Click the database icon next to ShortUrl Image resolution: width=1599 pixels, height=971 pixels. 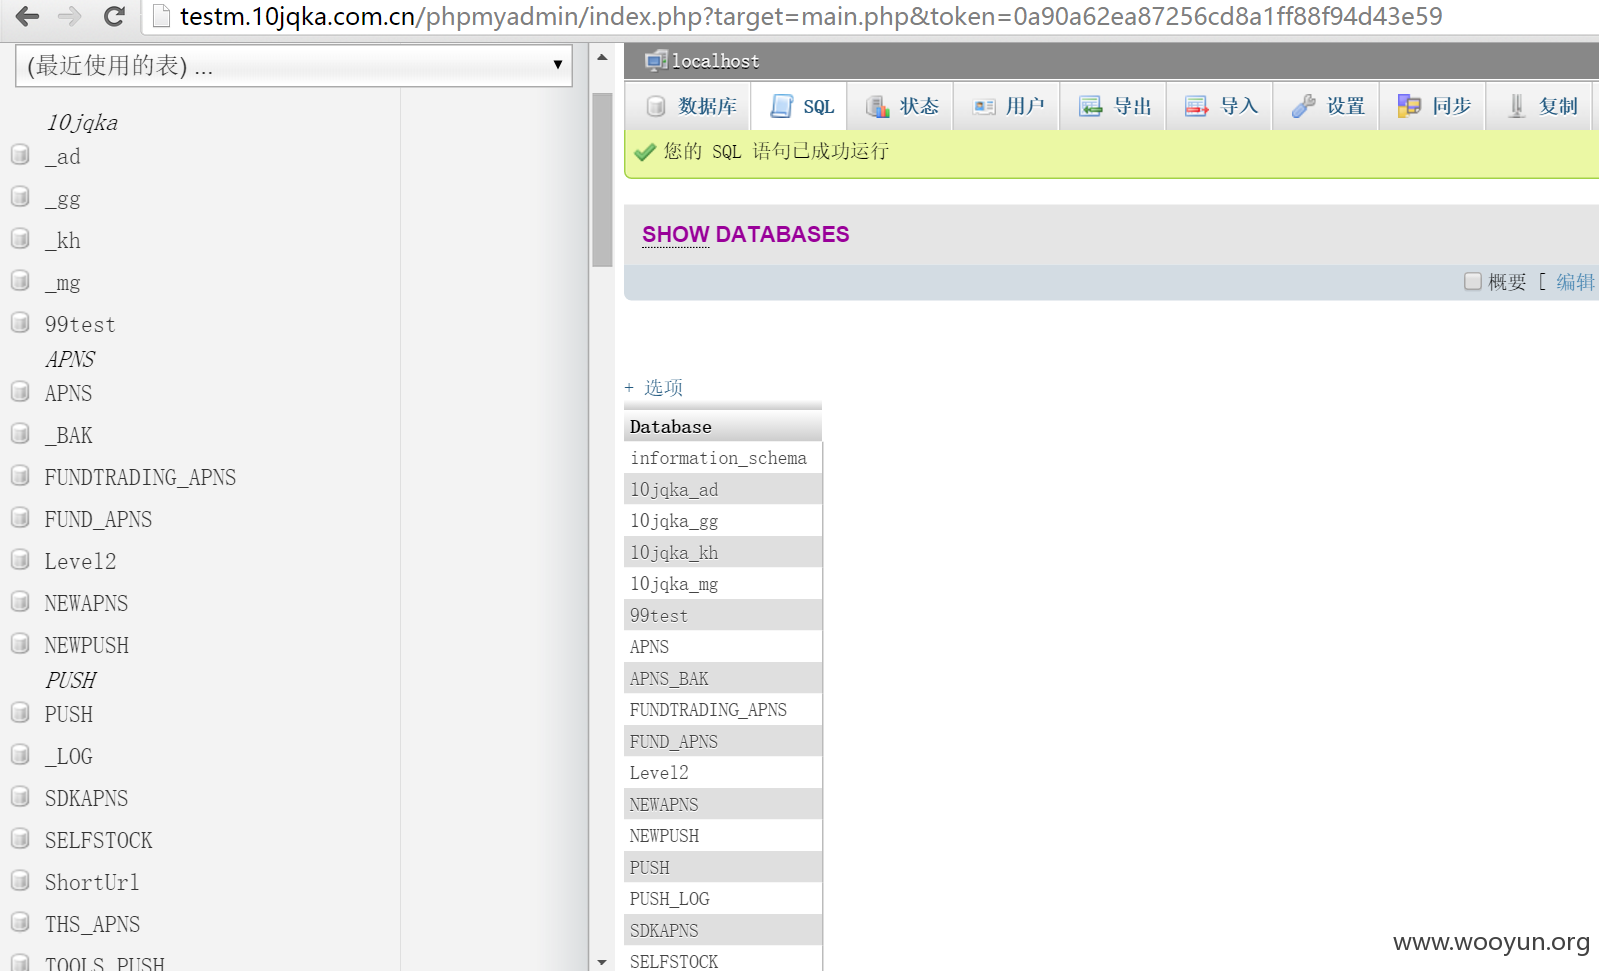point(20,880)
